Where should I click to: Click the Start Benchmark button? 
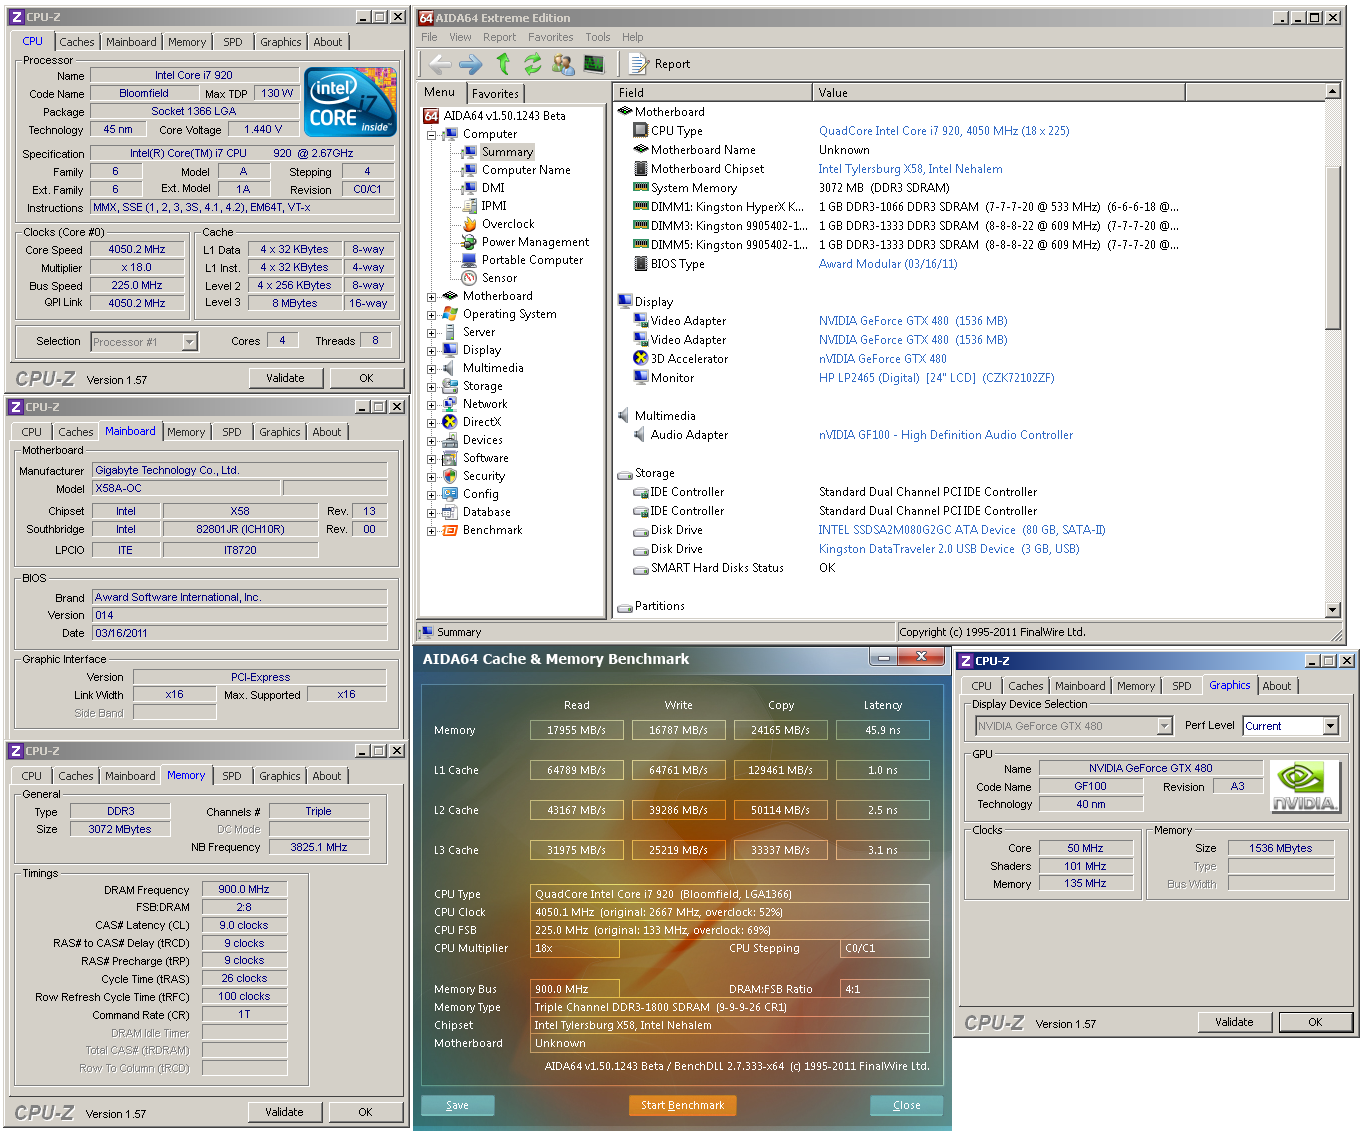[682, 1105]
